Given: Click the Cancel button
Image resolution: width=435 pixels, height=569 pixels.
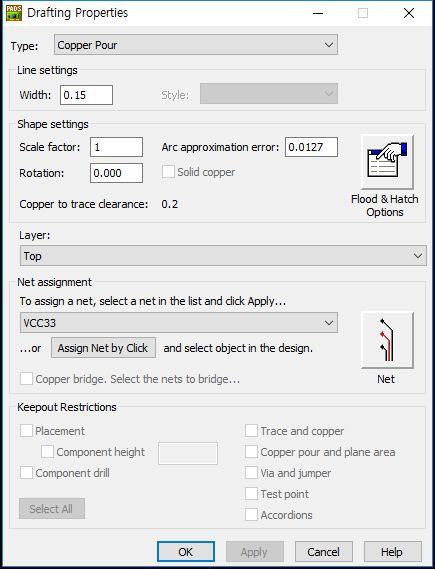Looking at the screenshot, I should click(x=324, y=552).
